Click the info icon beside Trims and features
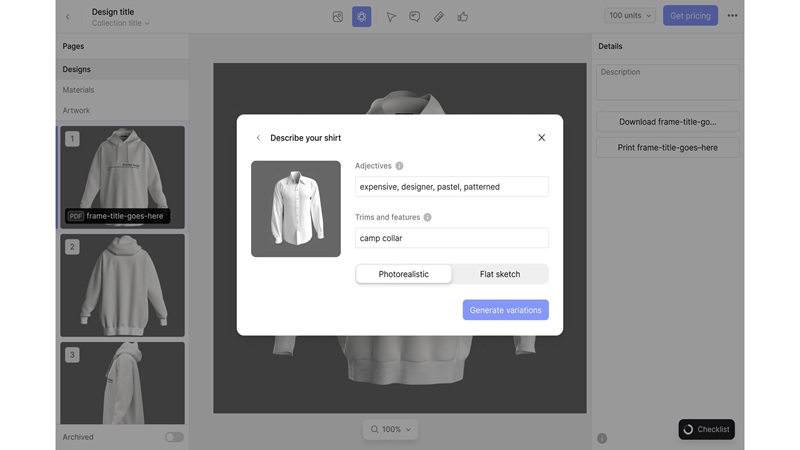Viewport: 800px width, 450px height. pyautogui.click(x=427, y=217)
